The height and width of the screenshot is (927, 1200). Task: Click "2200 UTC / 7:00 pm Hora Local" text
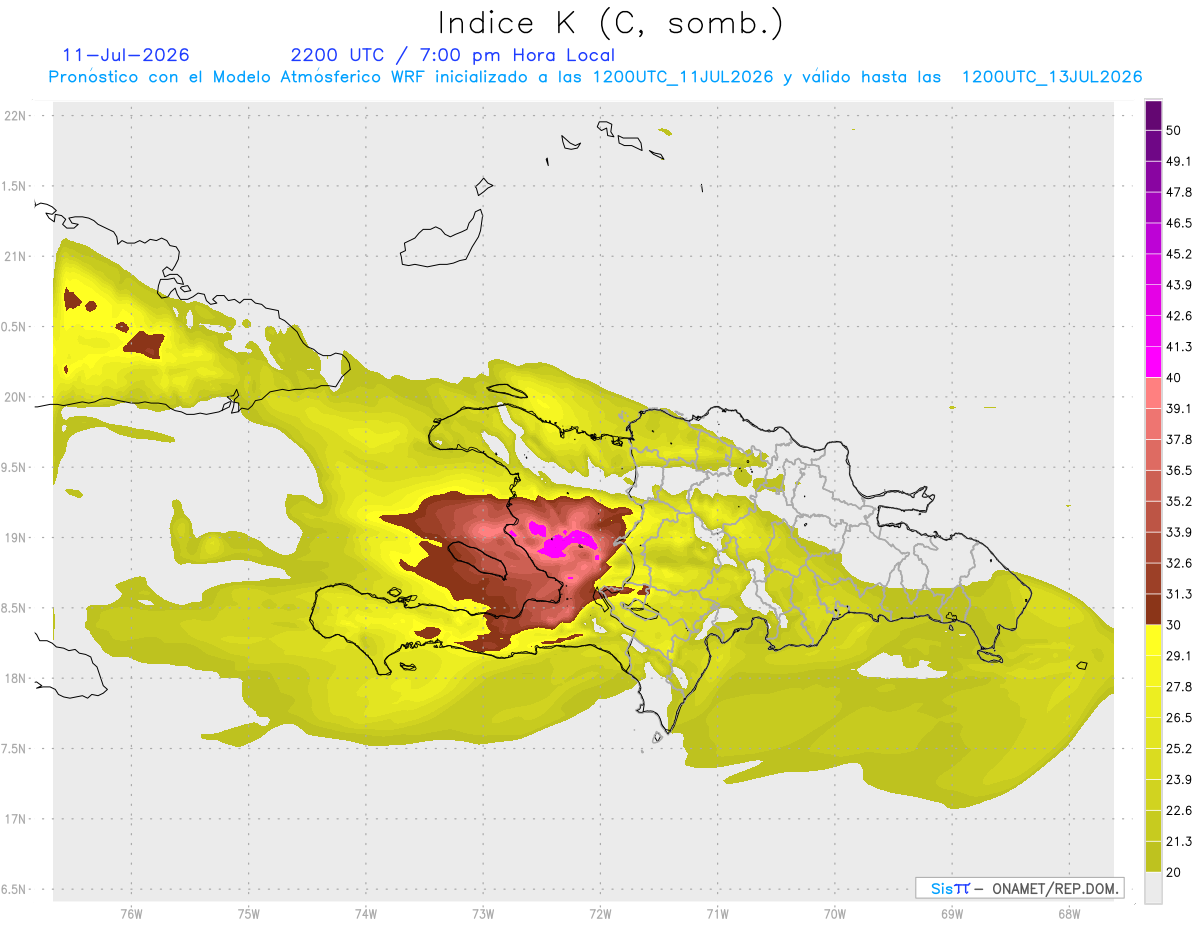[x=453, y=55]
